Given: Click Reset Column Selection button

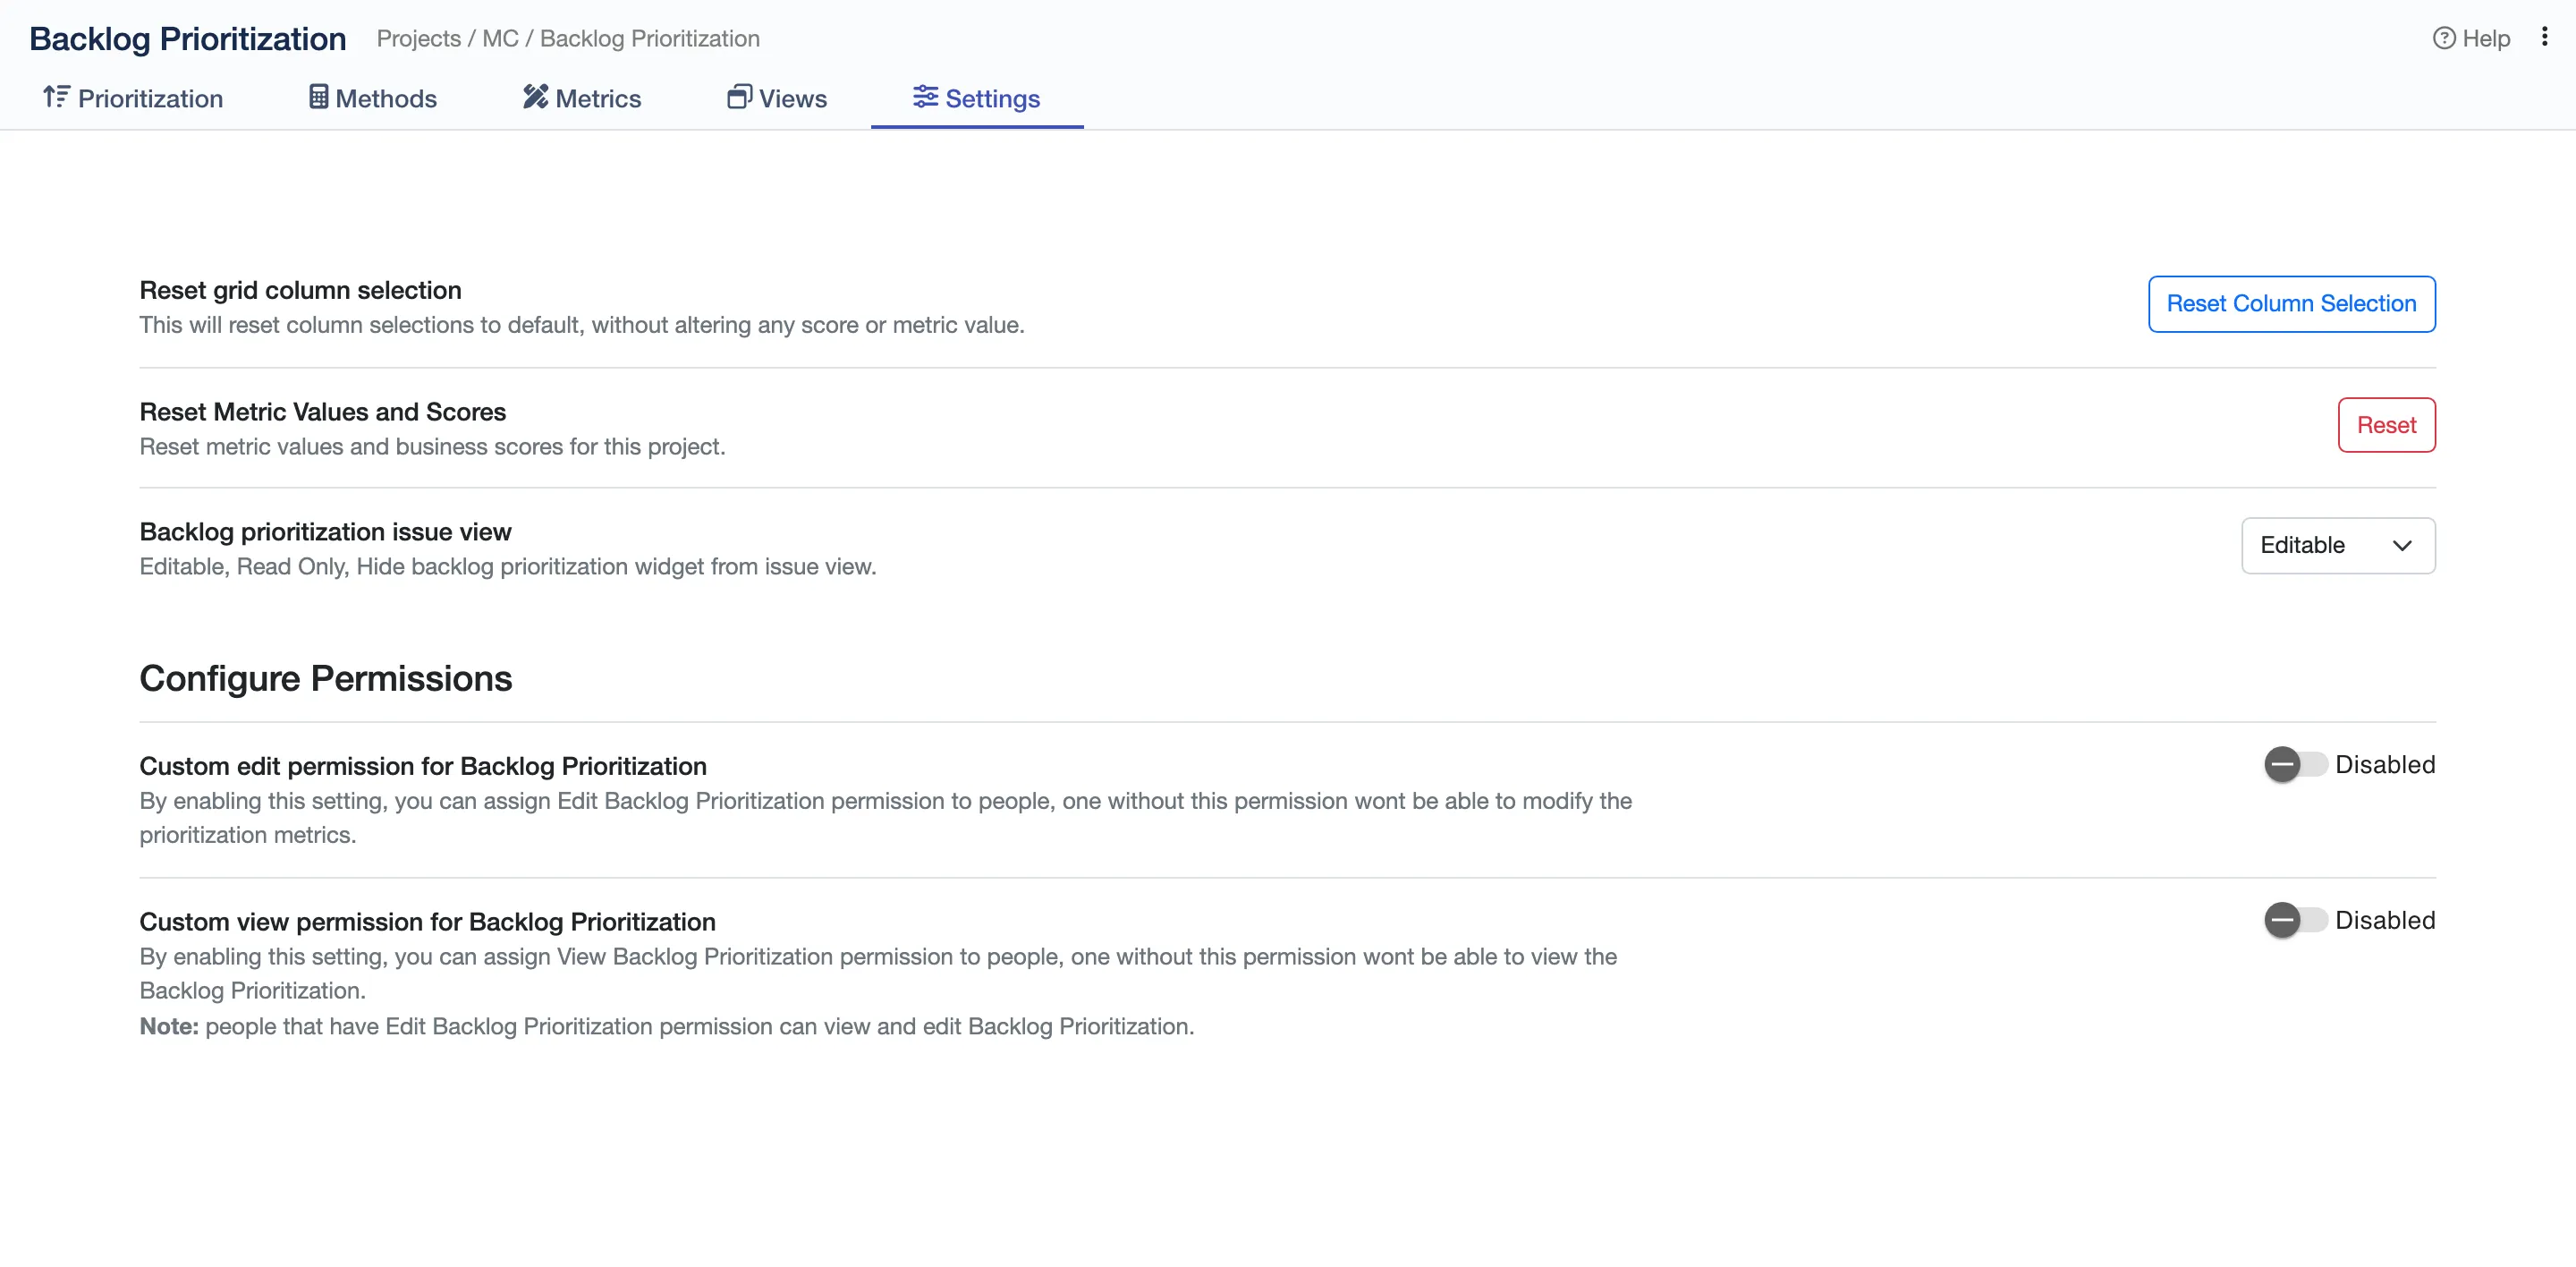Looking at the screenshot, I should point(2291,304).
